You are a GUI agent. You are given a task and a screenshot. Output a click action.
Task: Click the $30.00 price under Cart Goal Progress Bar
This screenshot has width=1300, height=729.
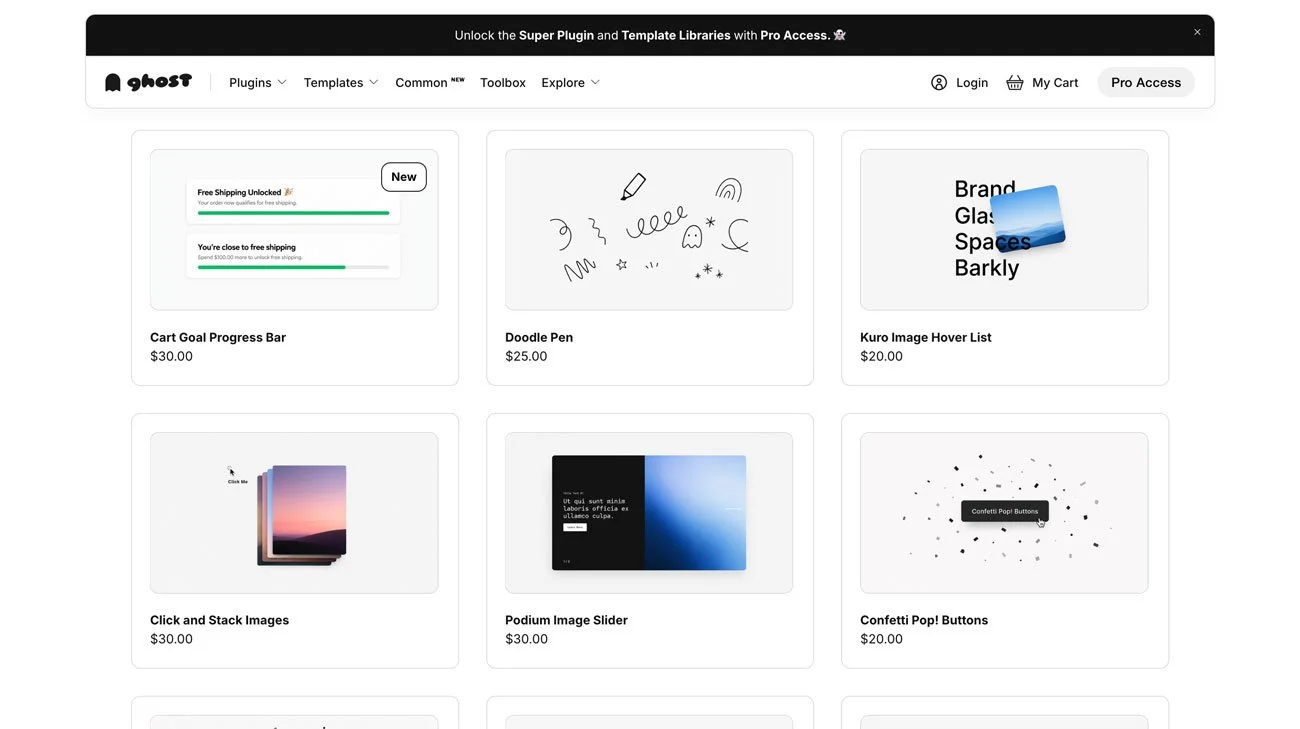coord(171,357)
